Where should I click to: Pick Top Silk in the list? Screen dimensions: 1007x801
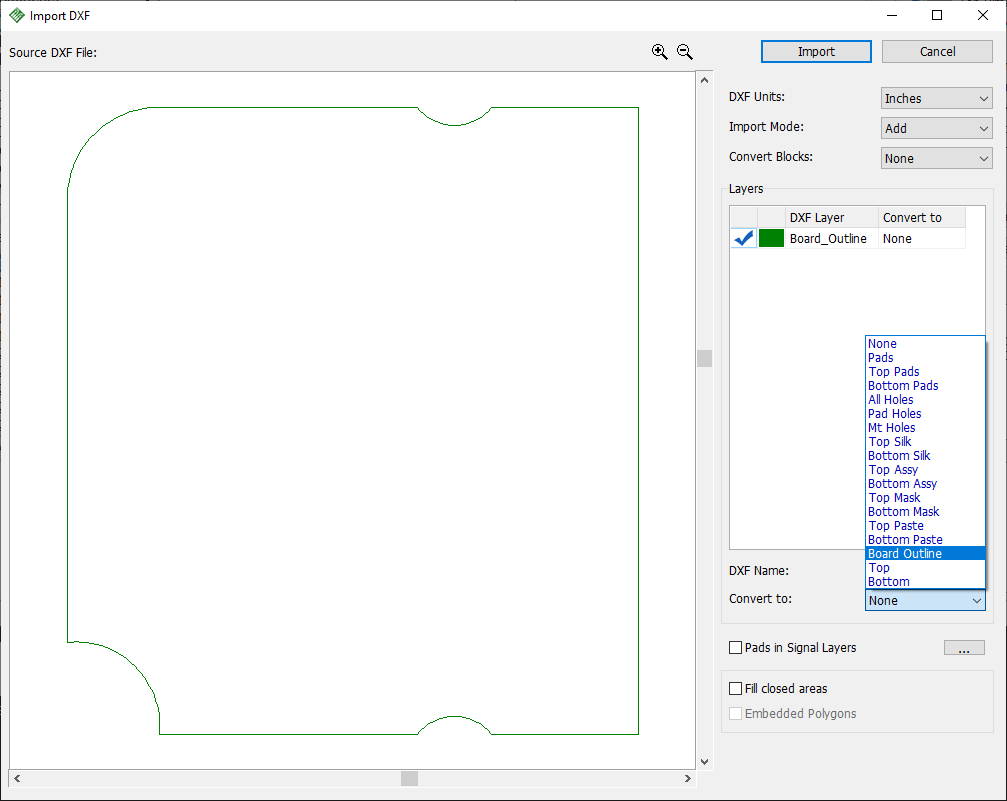pos(925,442)
